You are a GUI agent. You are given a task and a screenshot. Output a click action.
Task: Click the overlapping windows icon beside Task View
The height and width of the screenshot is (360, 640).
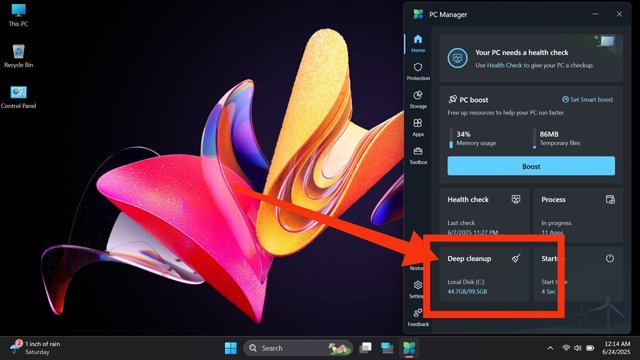click(387, 348)
